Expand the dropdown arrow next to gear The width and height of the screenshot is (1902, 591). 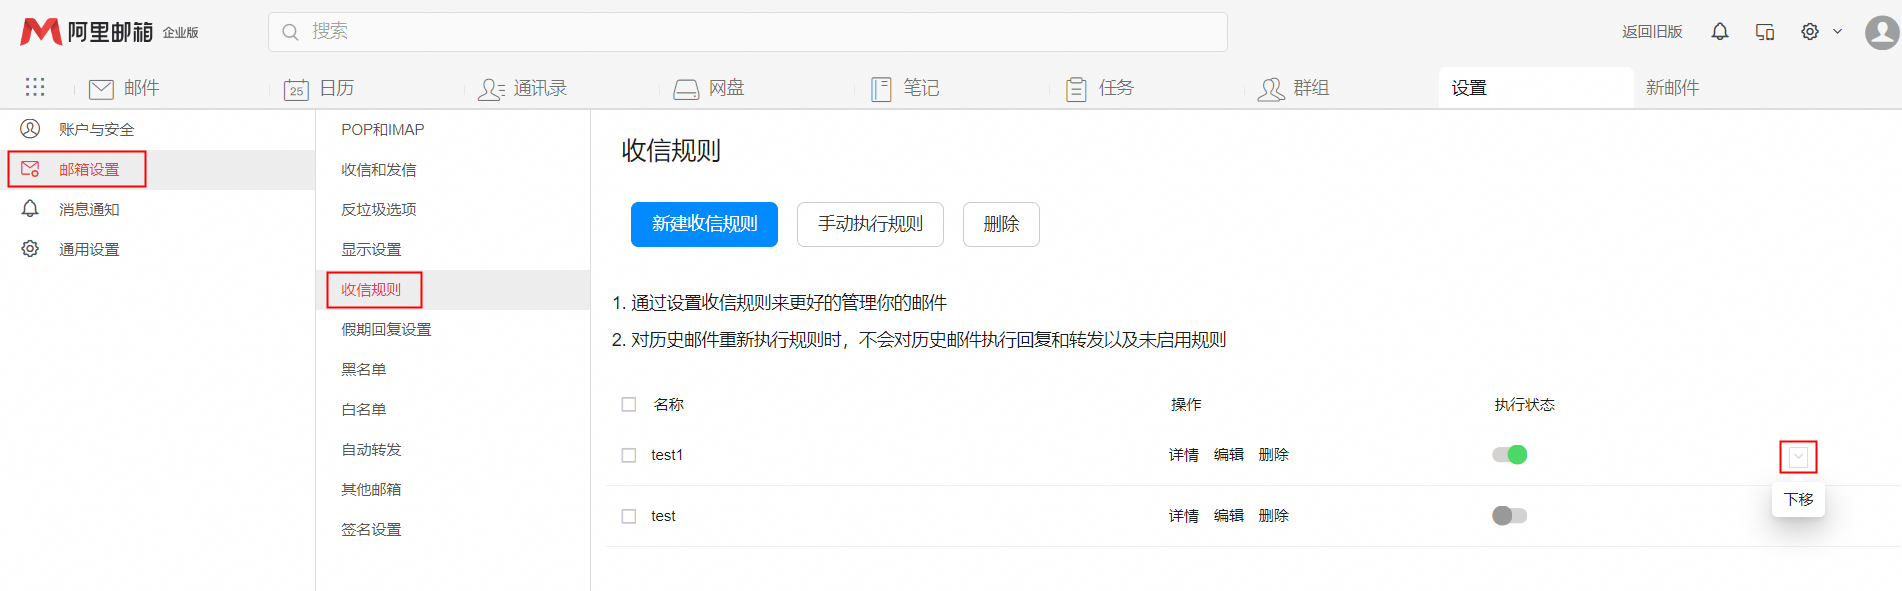(1837, 32)
